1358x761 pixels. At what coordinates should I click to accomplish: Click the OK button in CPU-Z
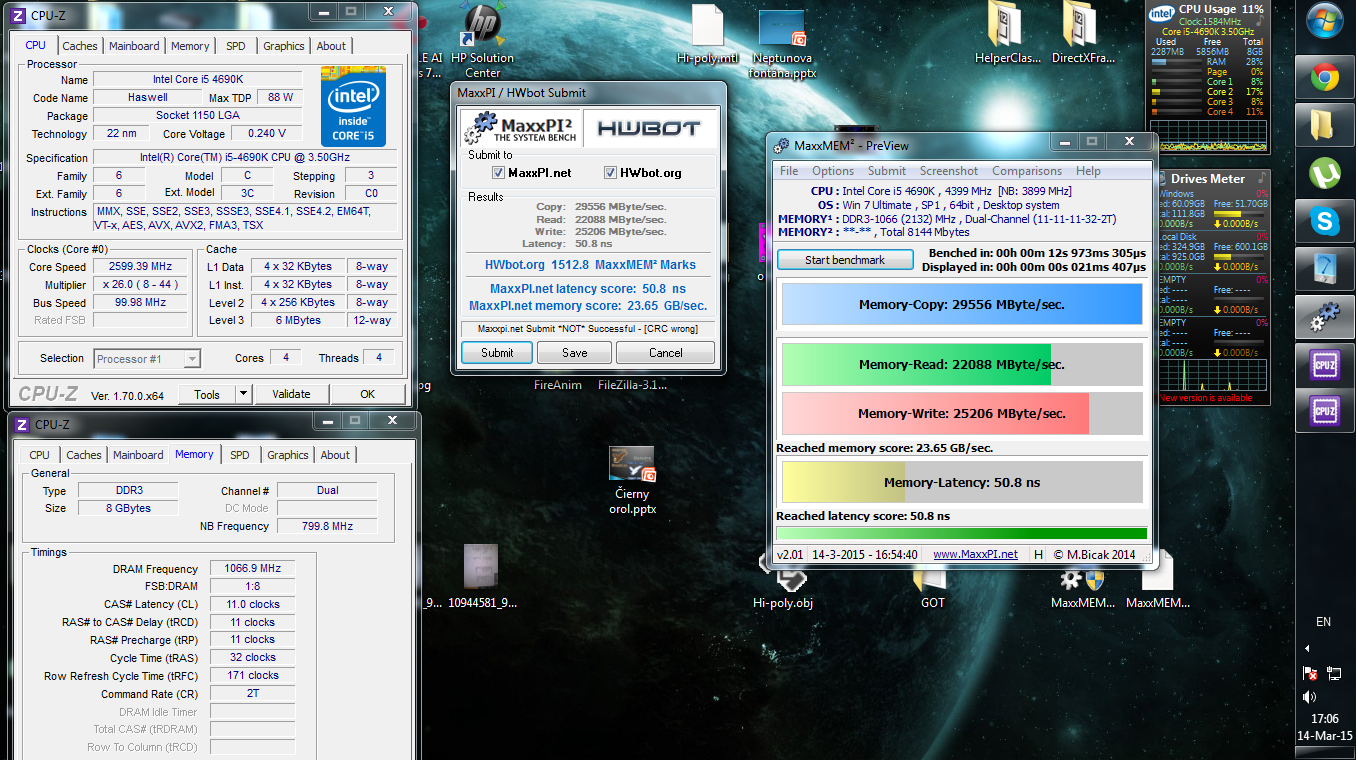(x=367, y=394)
